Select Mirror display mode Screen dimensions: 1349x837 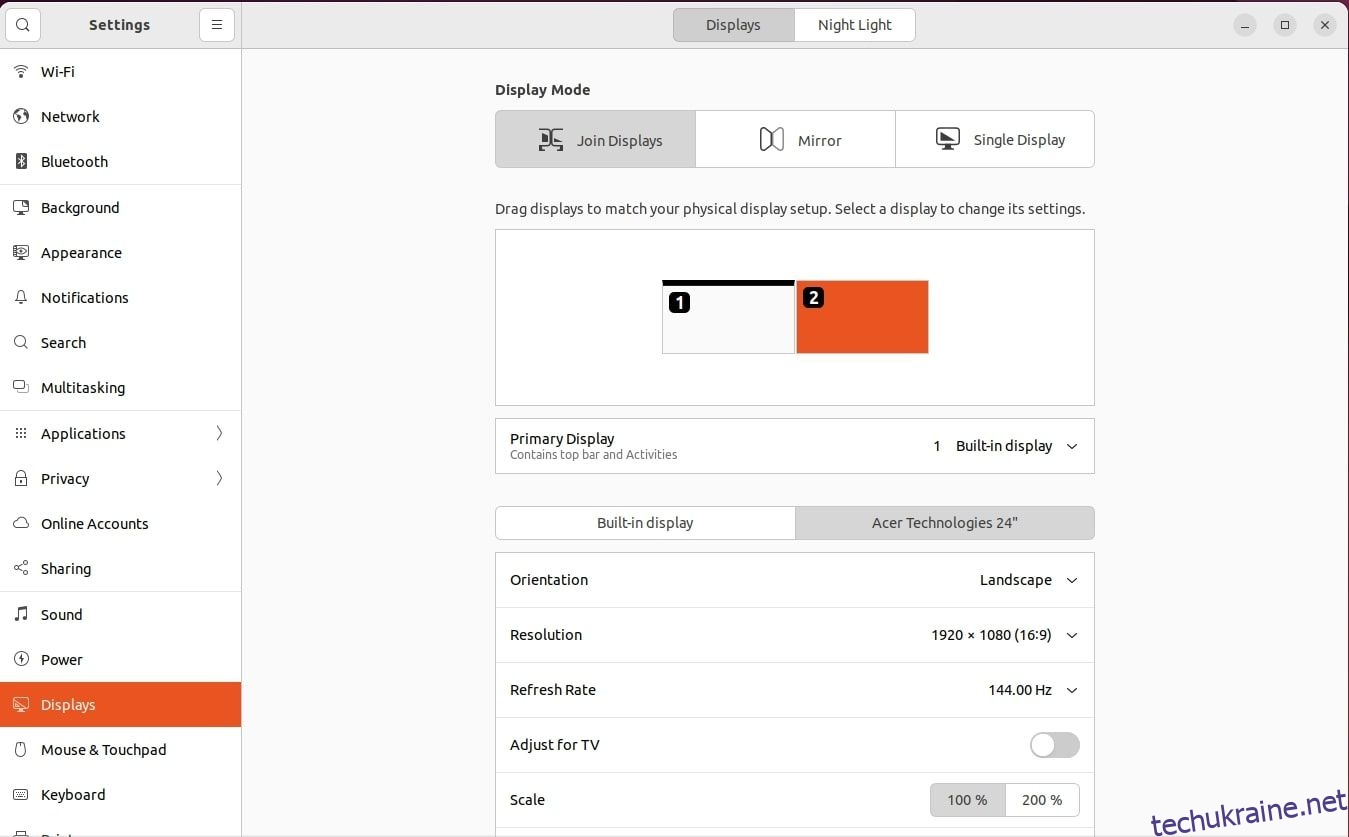795,139
